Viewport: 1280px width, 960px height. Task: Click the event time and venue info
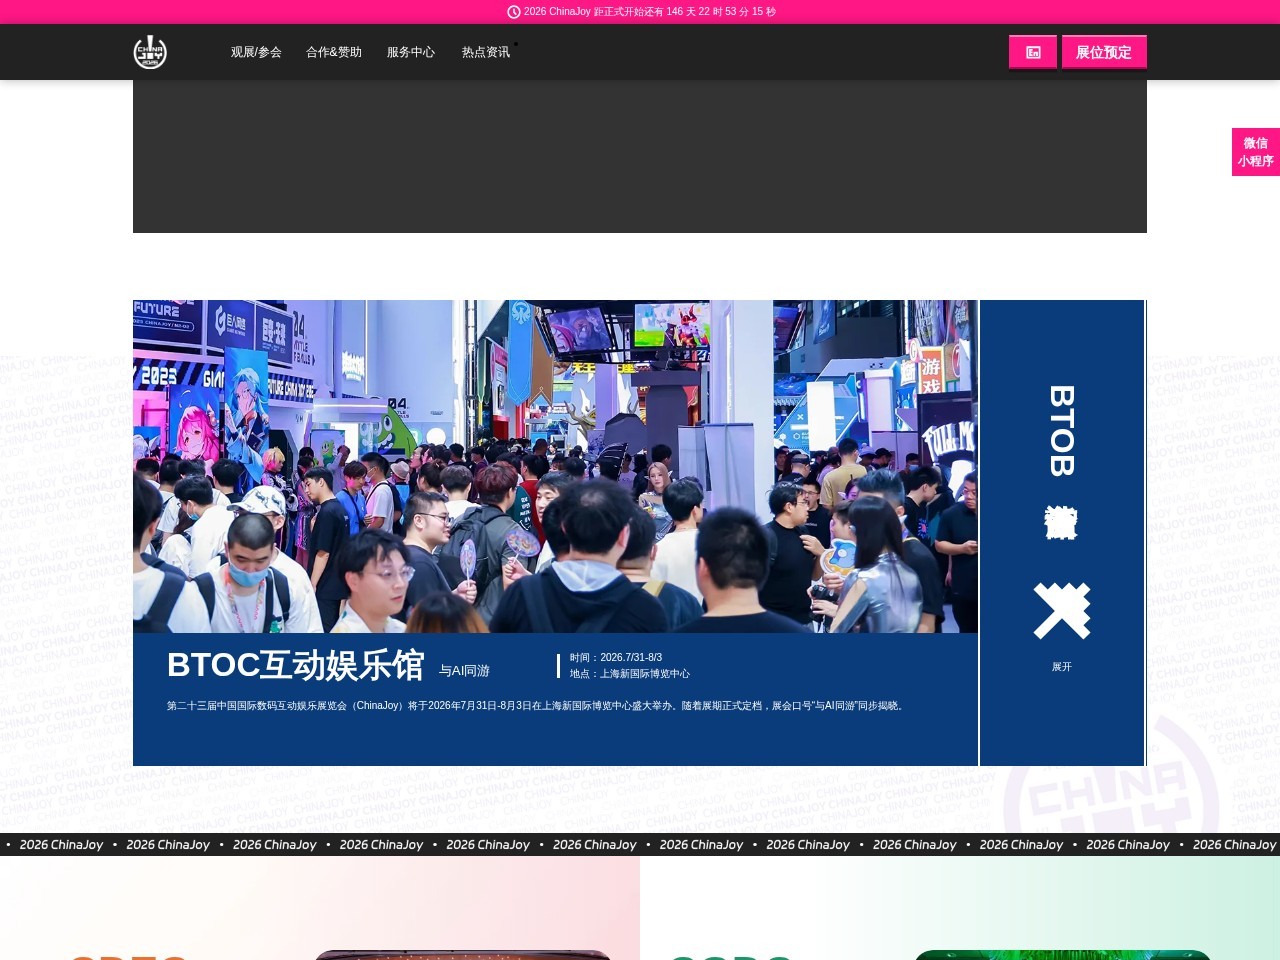coord(629,666)
